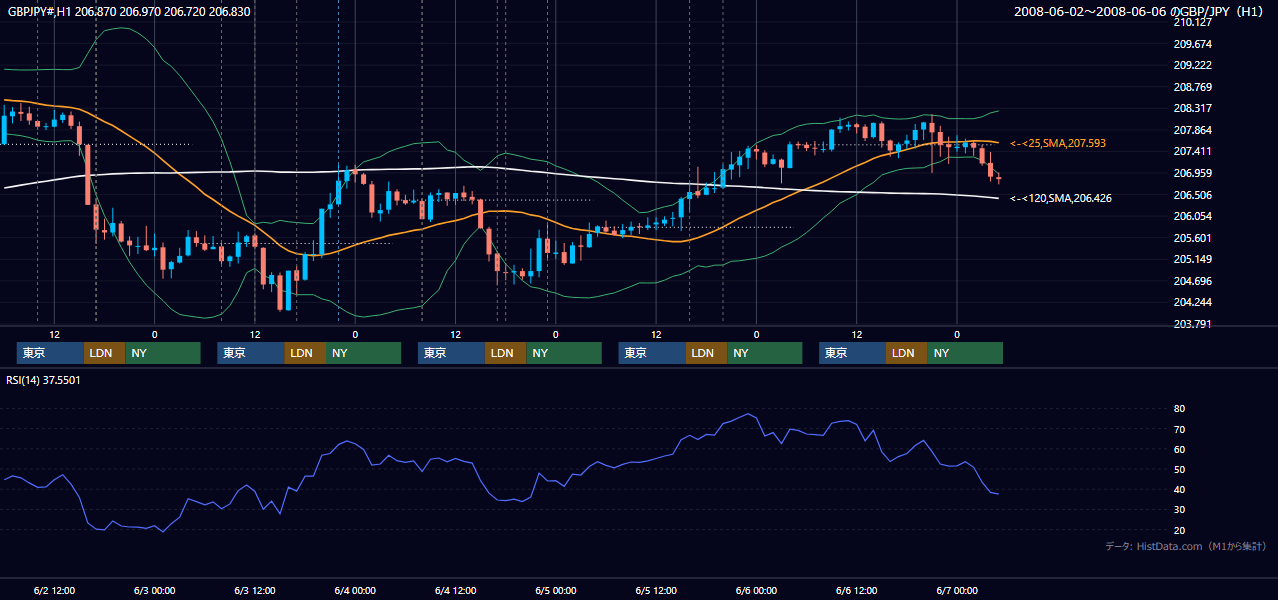Click the 208.317 price axis label
This screenshot has height=600, width=1278.
[x=1192, y=109]
